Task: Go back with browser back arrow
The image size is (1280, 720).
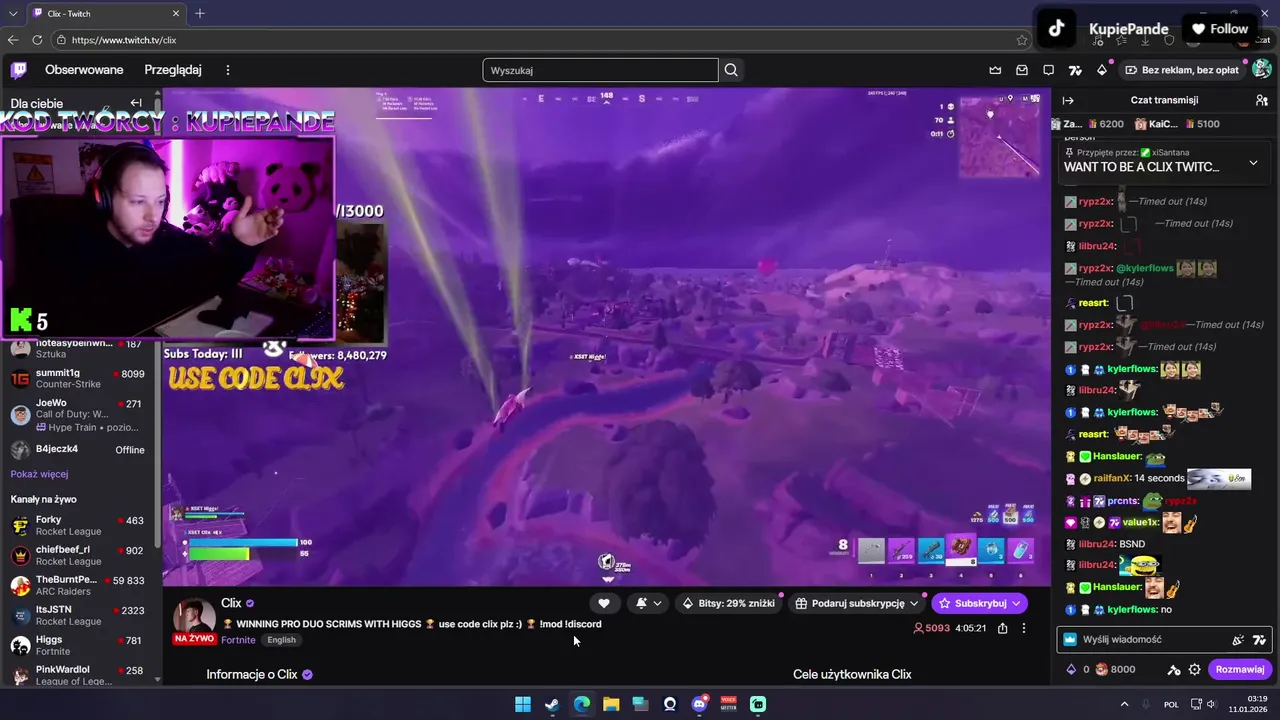Action: tap(13, 40)
